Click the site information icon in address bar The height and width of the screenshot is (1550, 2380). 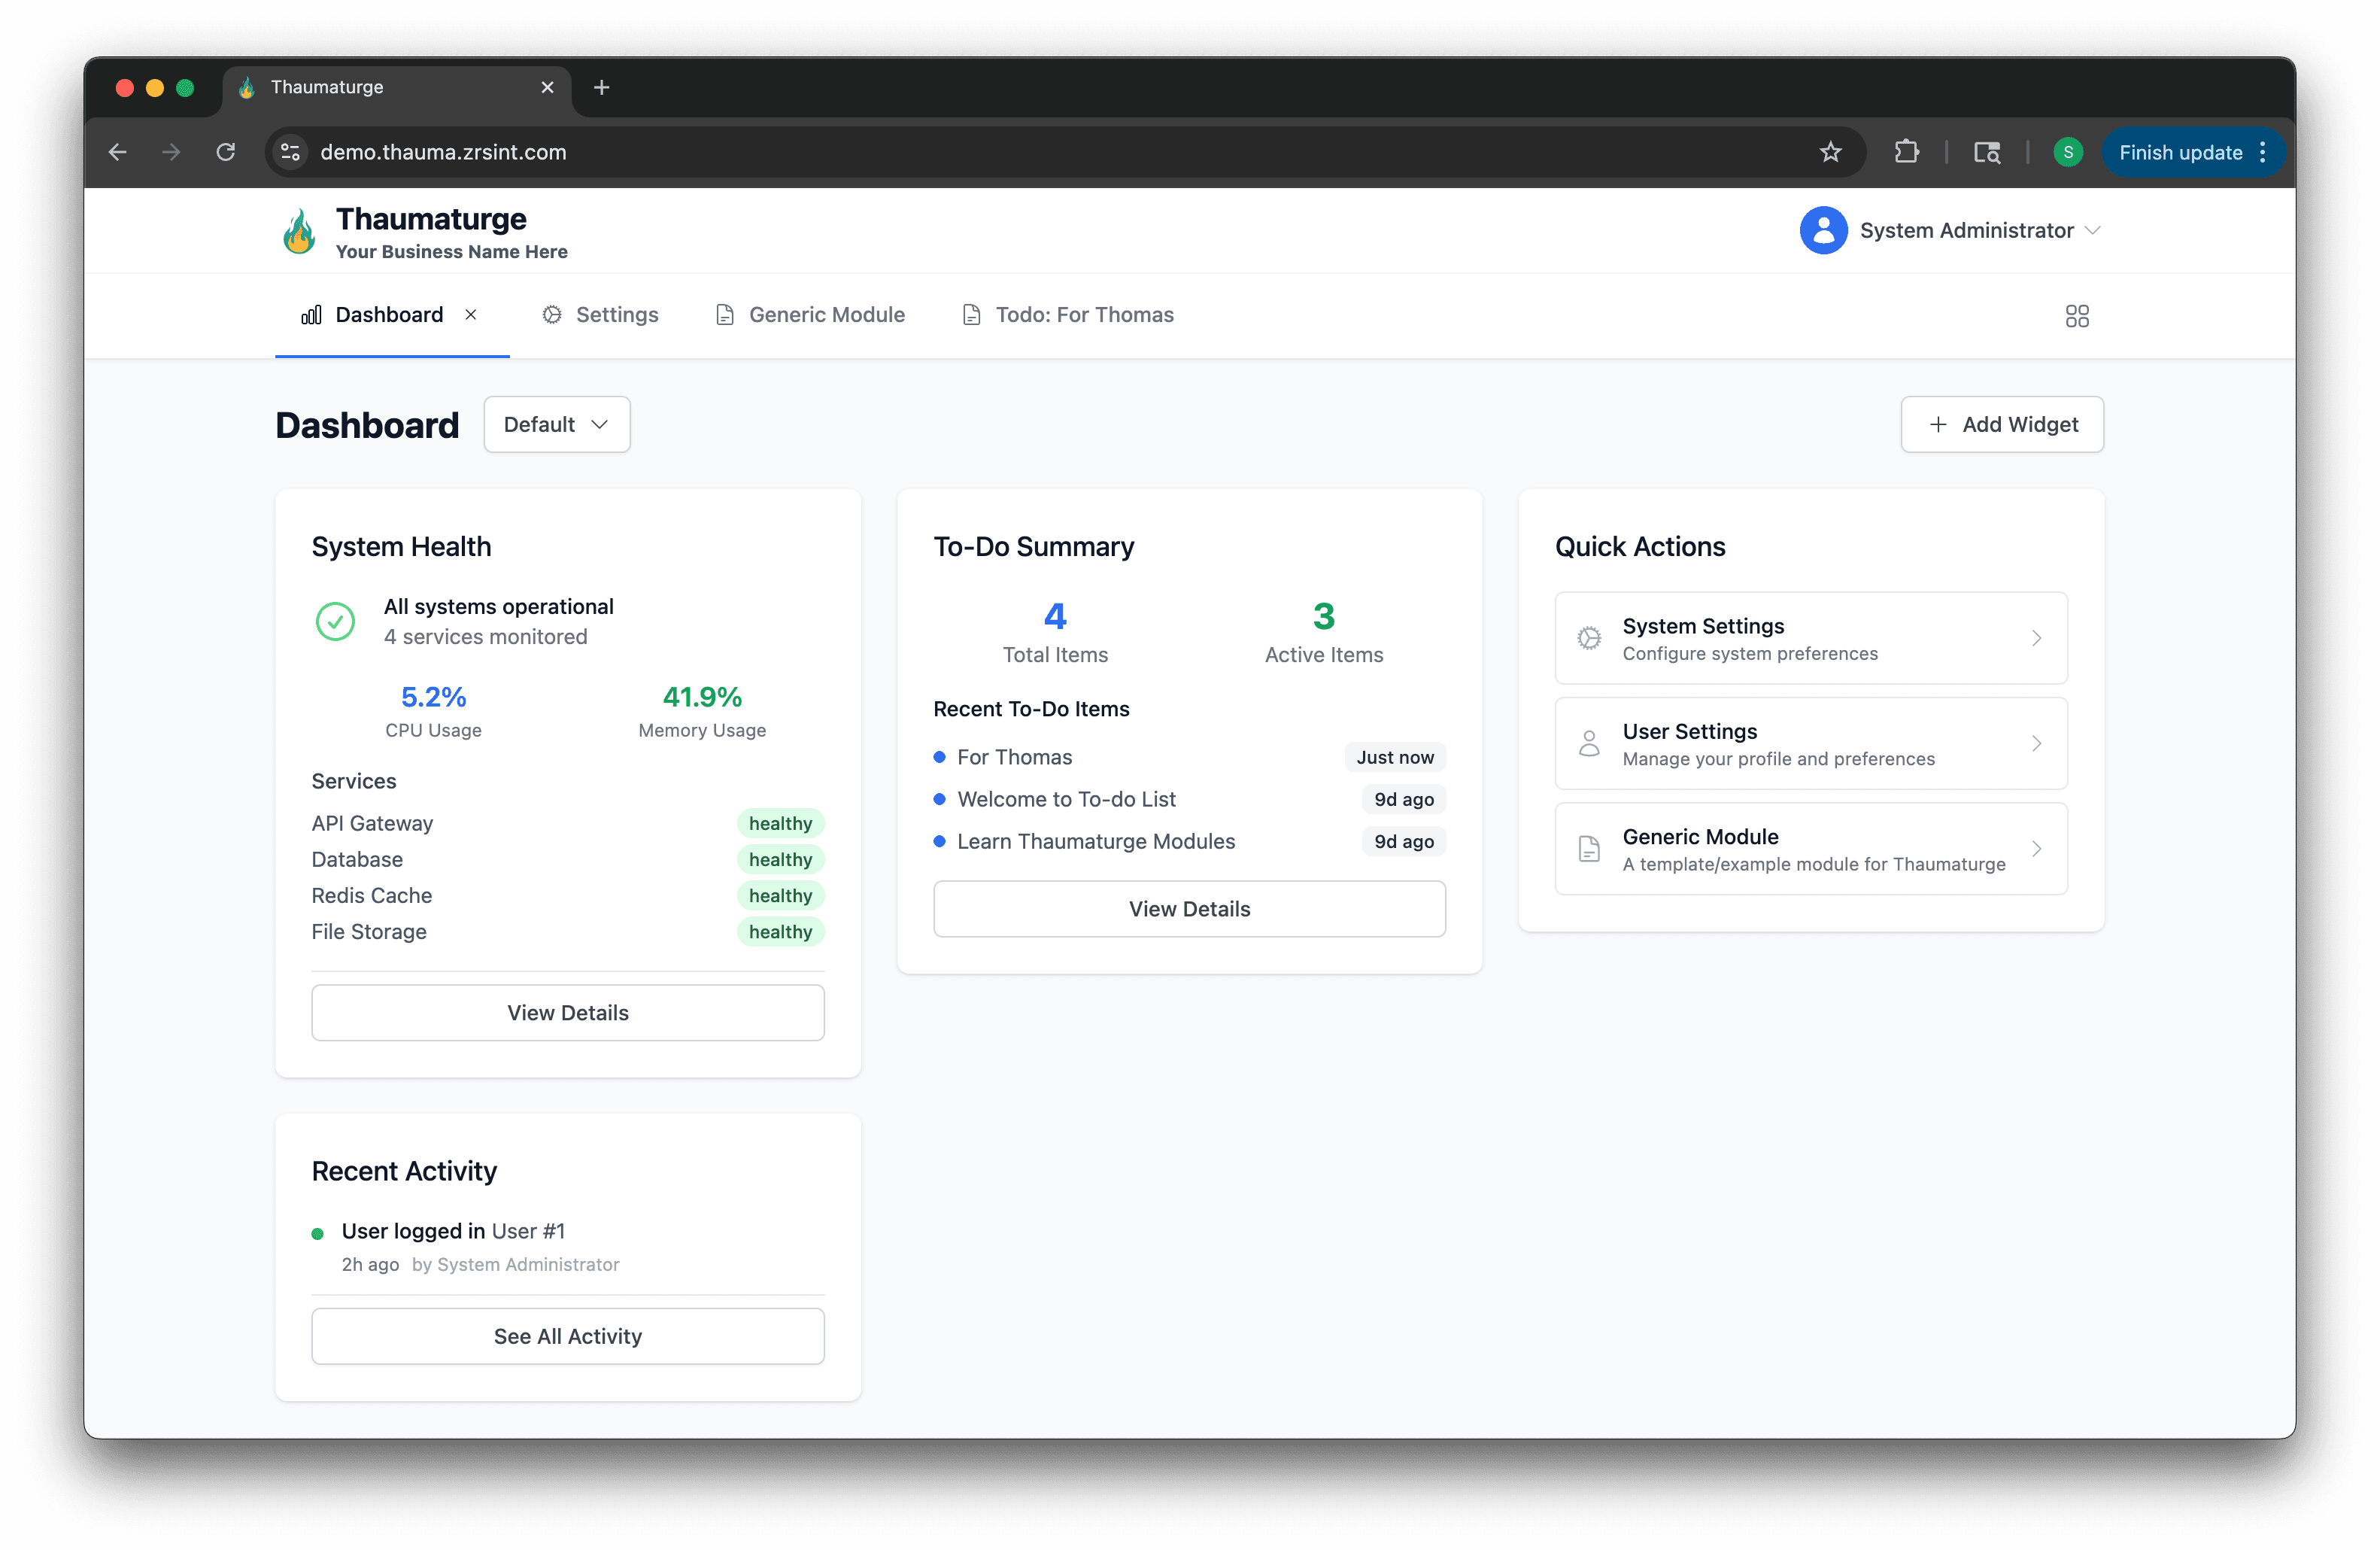[291, 152]
